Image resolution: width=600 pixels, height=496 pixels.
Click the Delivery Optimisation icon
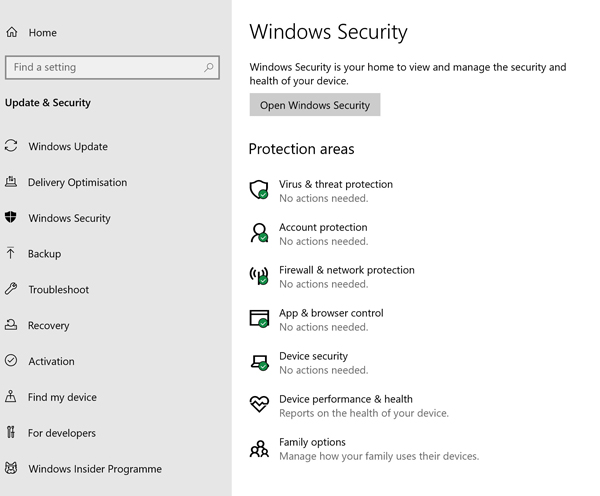click(x=11, y=181)
